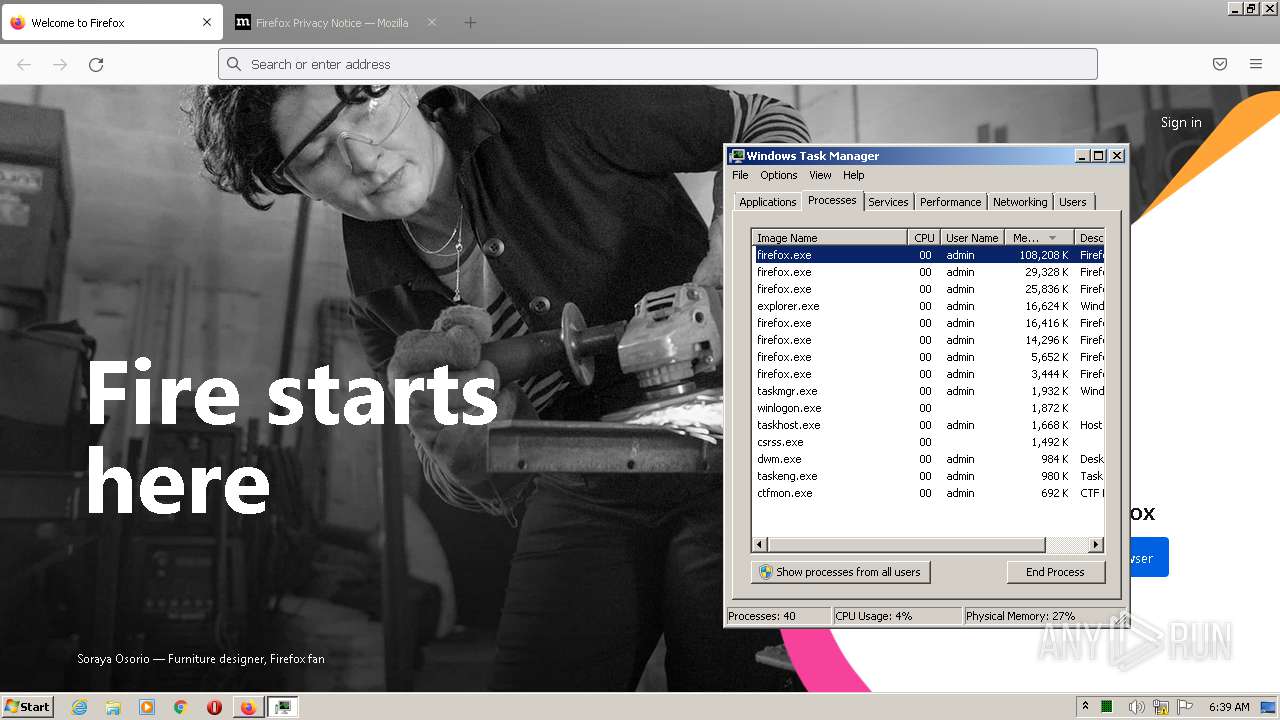Click the Firefox back arrow button
The height and width of the screenshot is (720, 1280).
(x=24, y=64)
